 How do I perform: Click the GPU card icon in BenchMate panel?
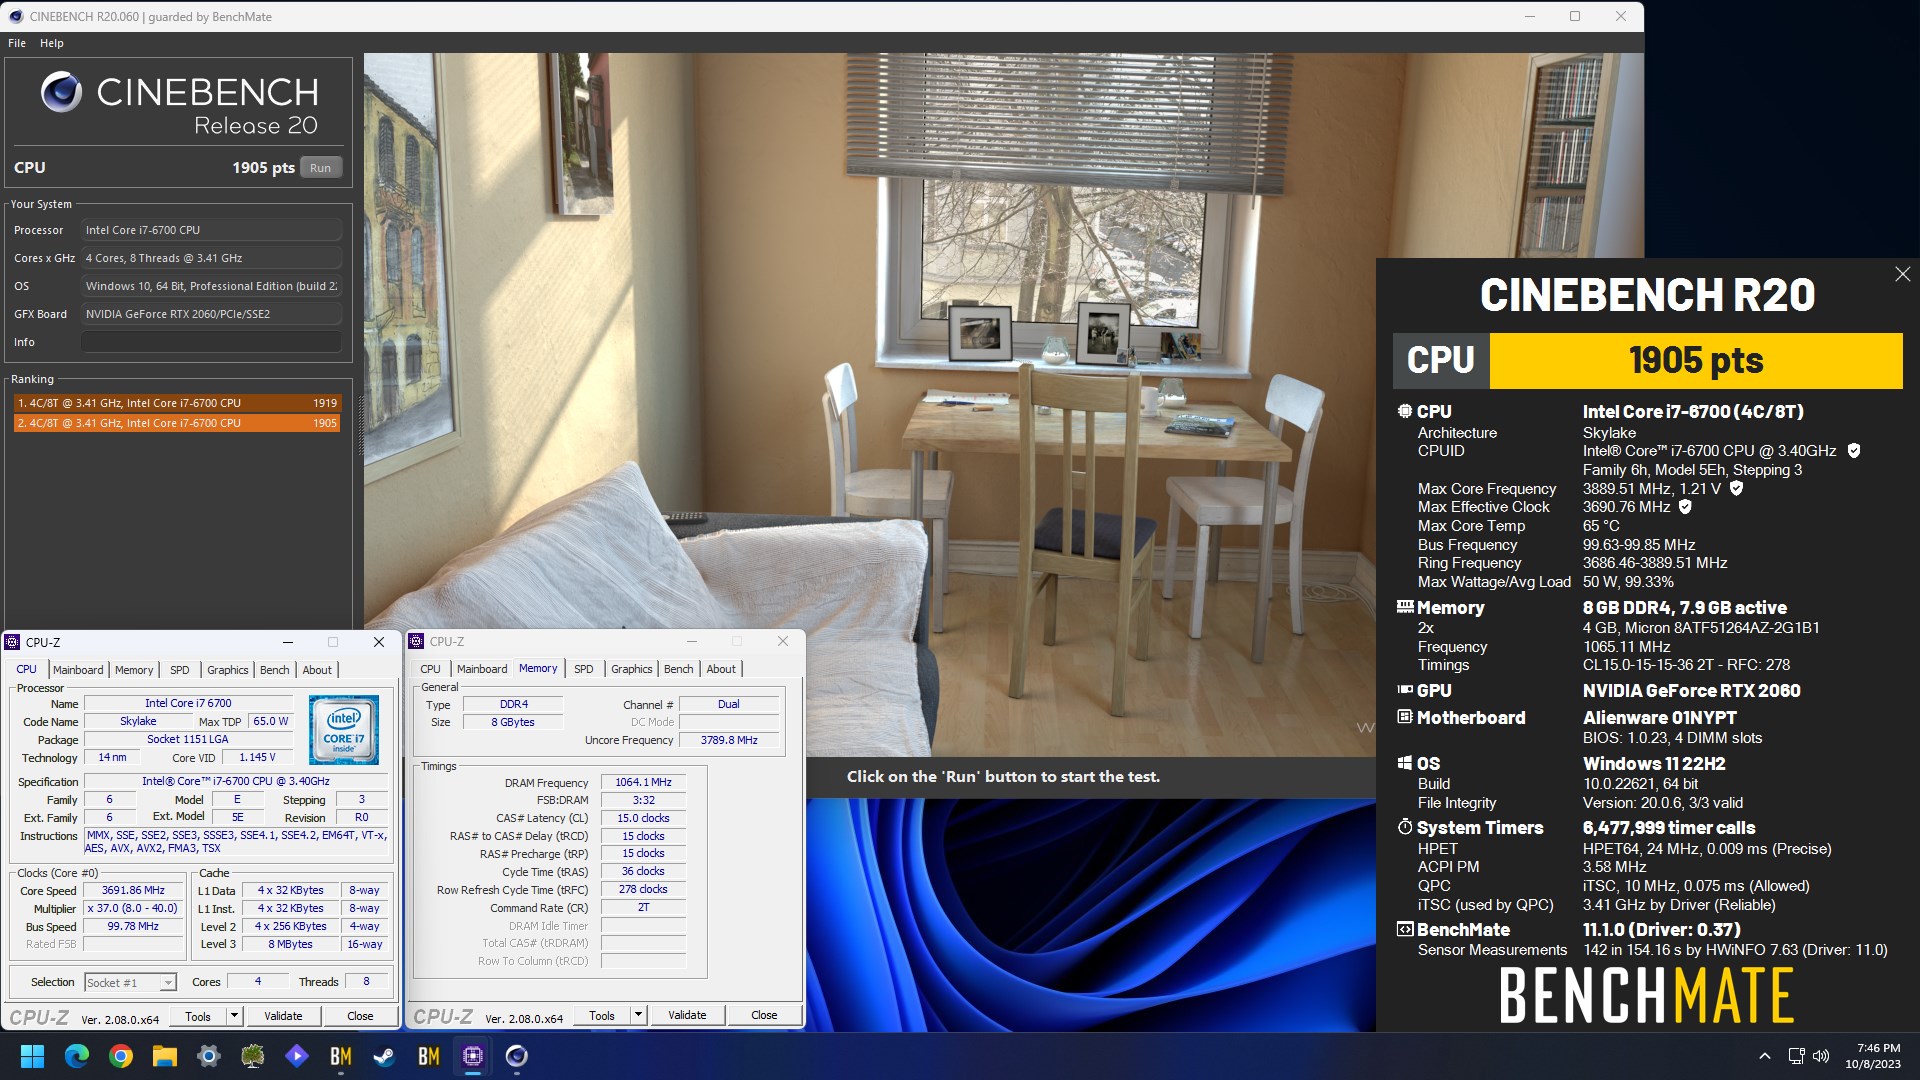tap(1405, 690)
